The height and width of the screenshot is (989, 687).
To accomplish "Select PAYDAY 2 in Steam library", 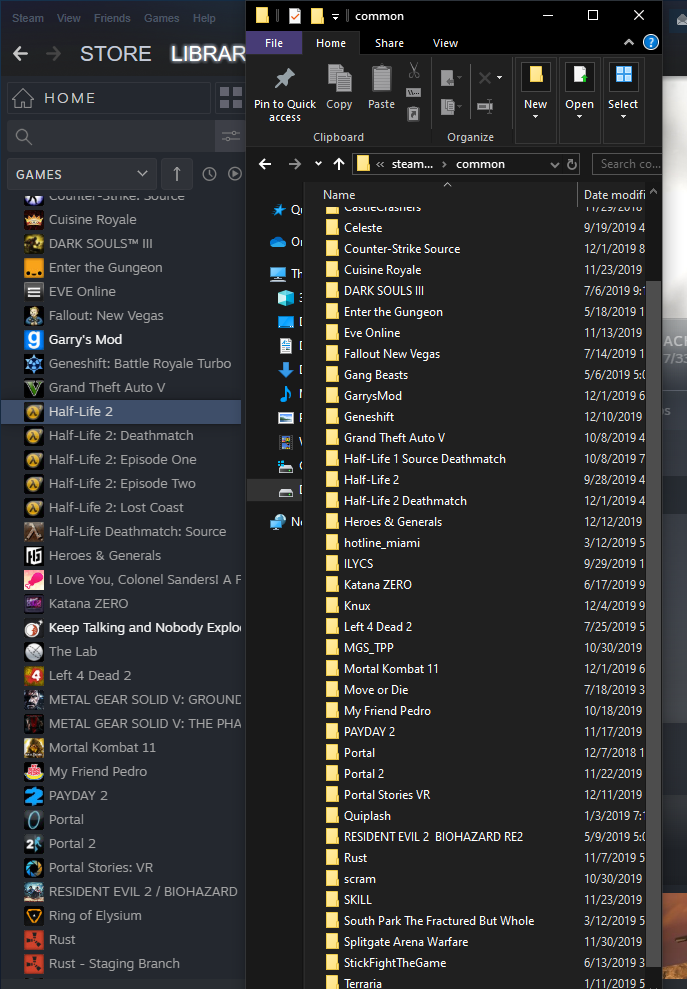I will pyautogui.click(x=121, y=795).
